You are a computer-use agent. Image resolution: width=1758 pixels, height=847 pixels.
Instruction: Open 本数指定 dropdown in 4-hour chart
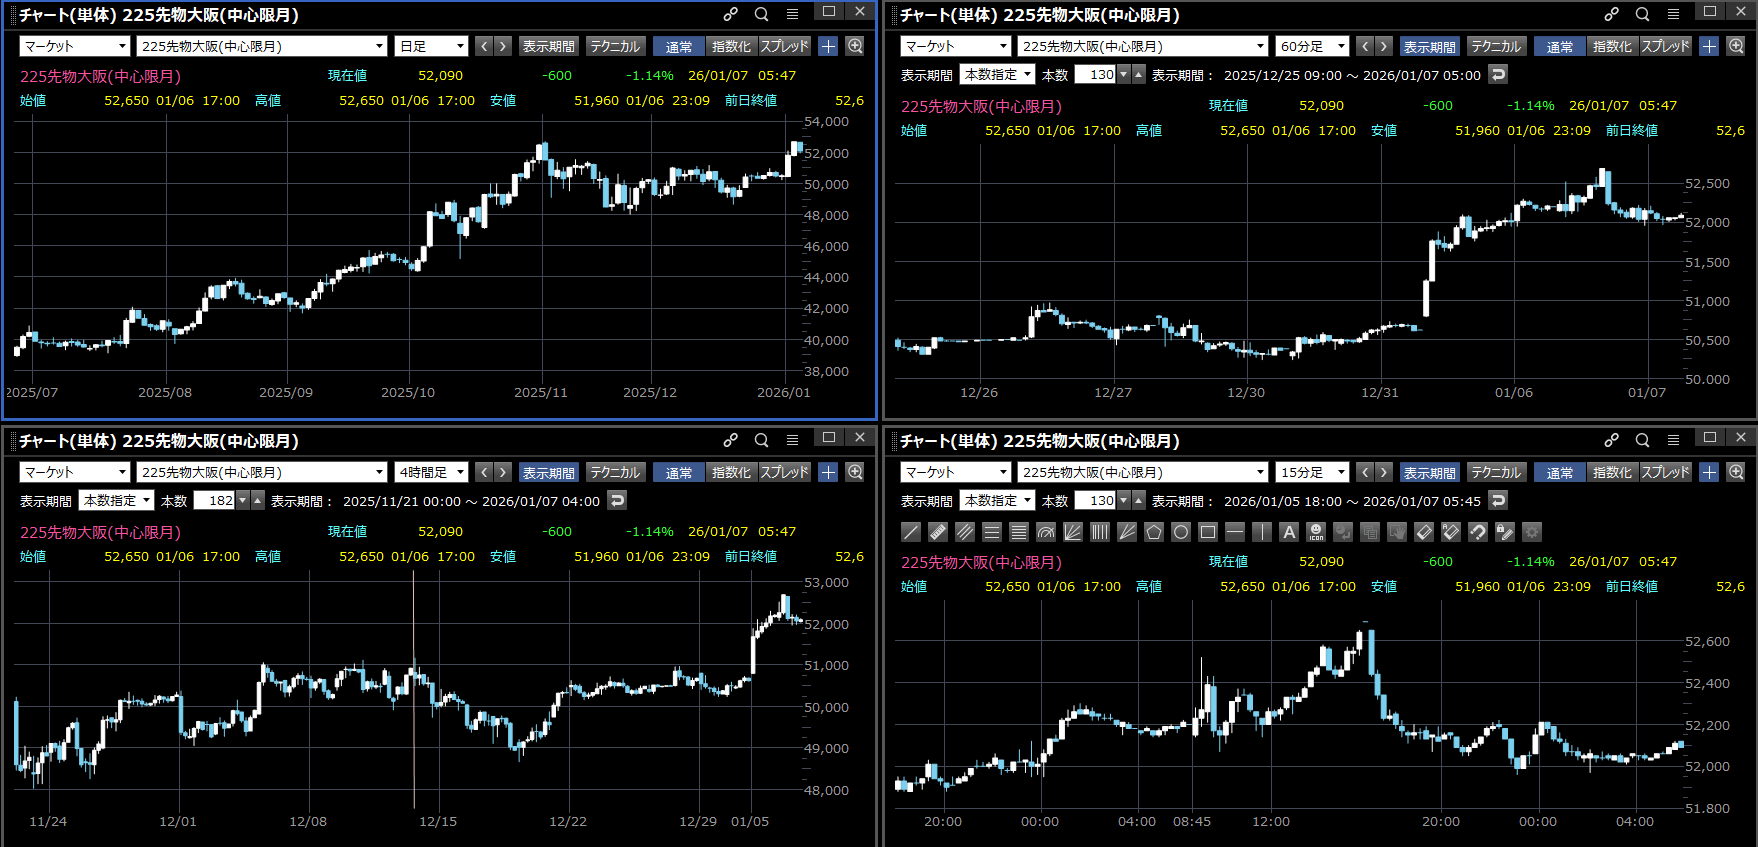[x=116, y=501]
